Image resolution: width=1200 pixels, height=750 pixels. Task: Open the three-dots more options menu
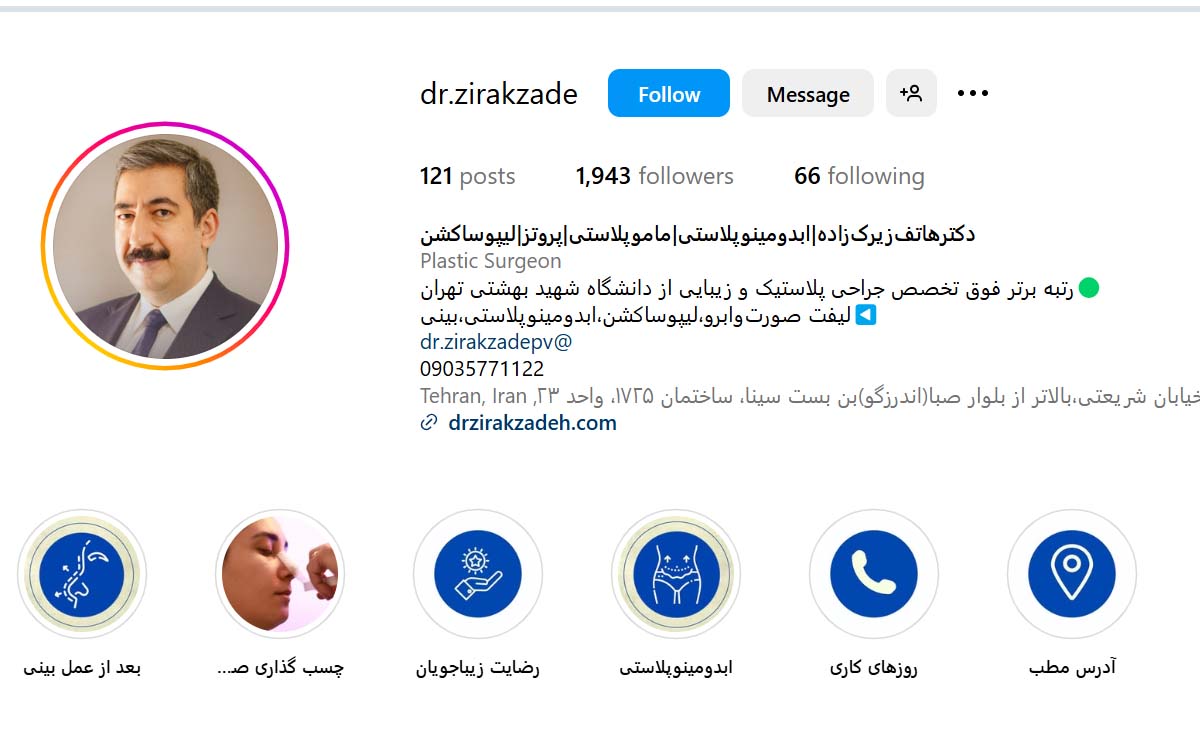[973, 94]
